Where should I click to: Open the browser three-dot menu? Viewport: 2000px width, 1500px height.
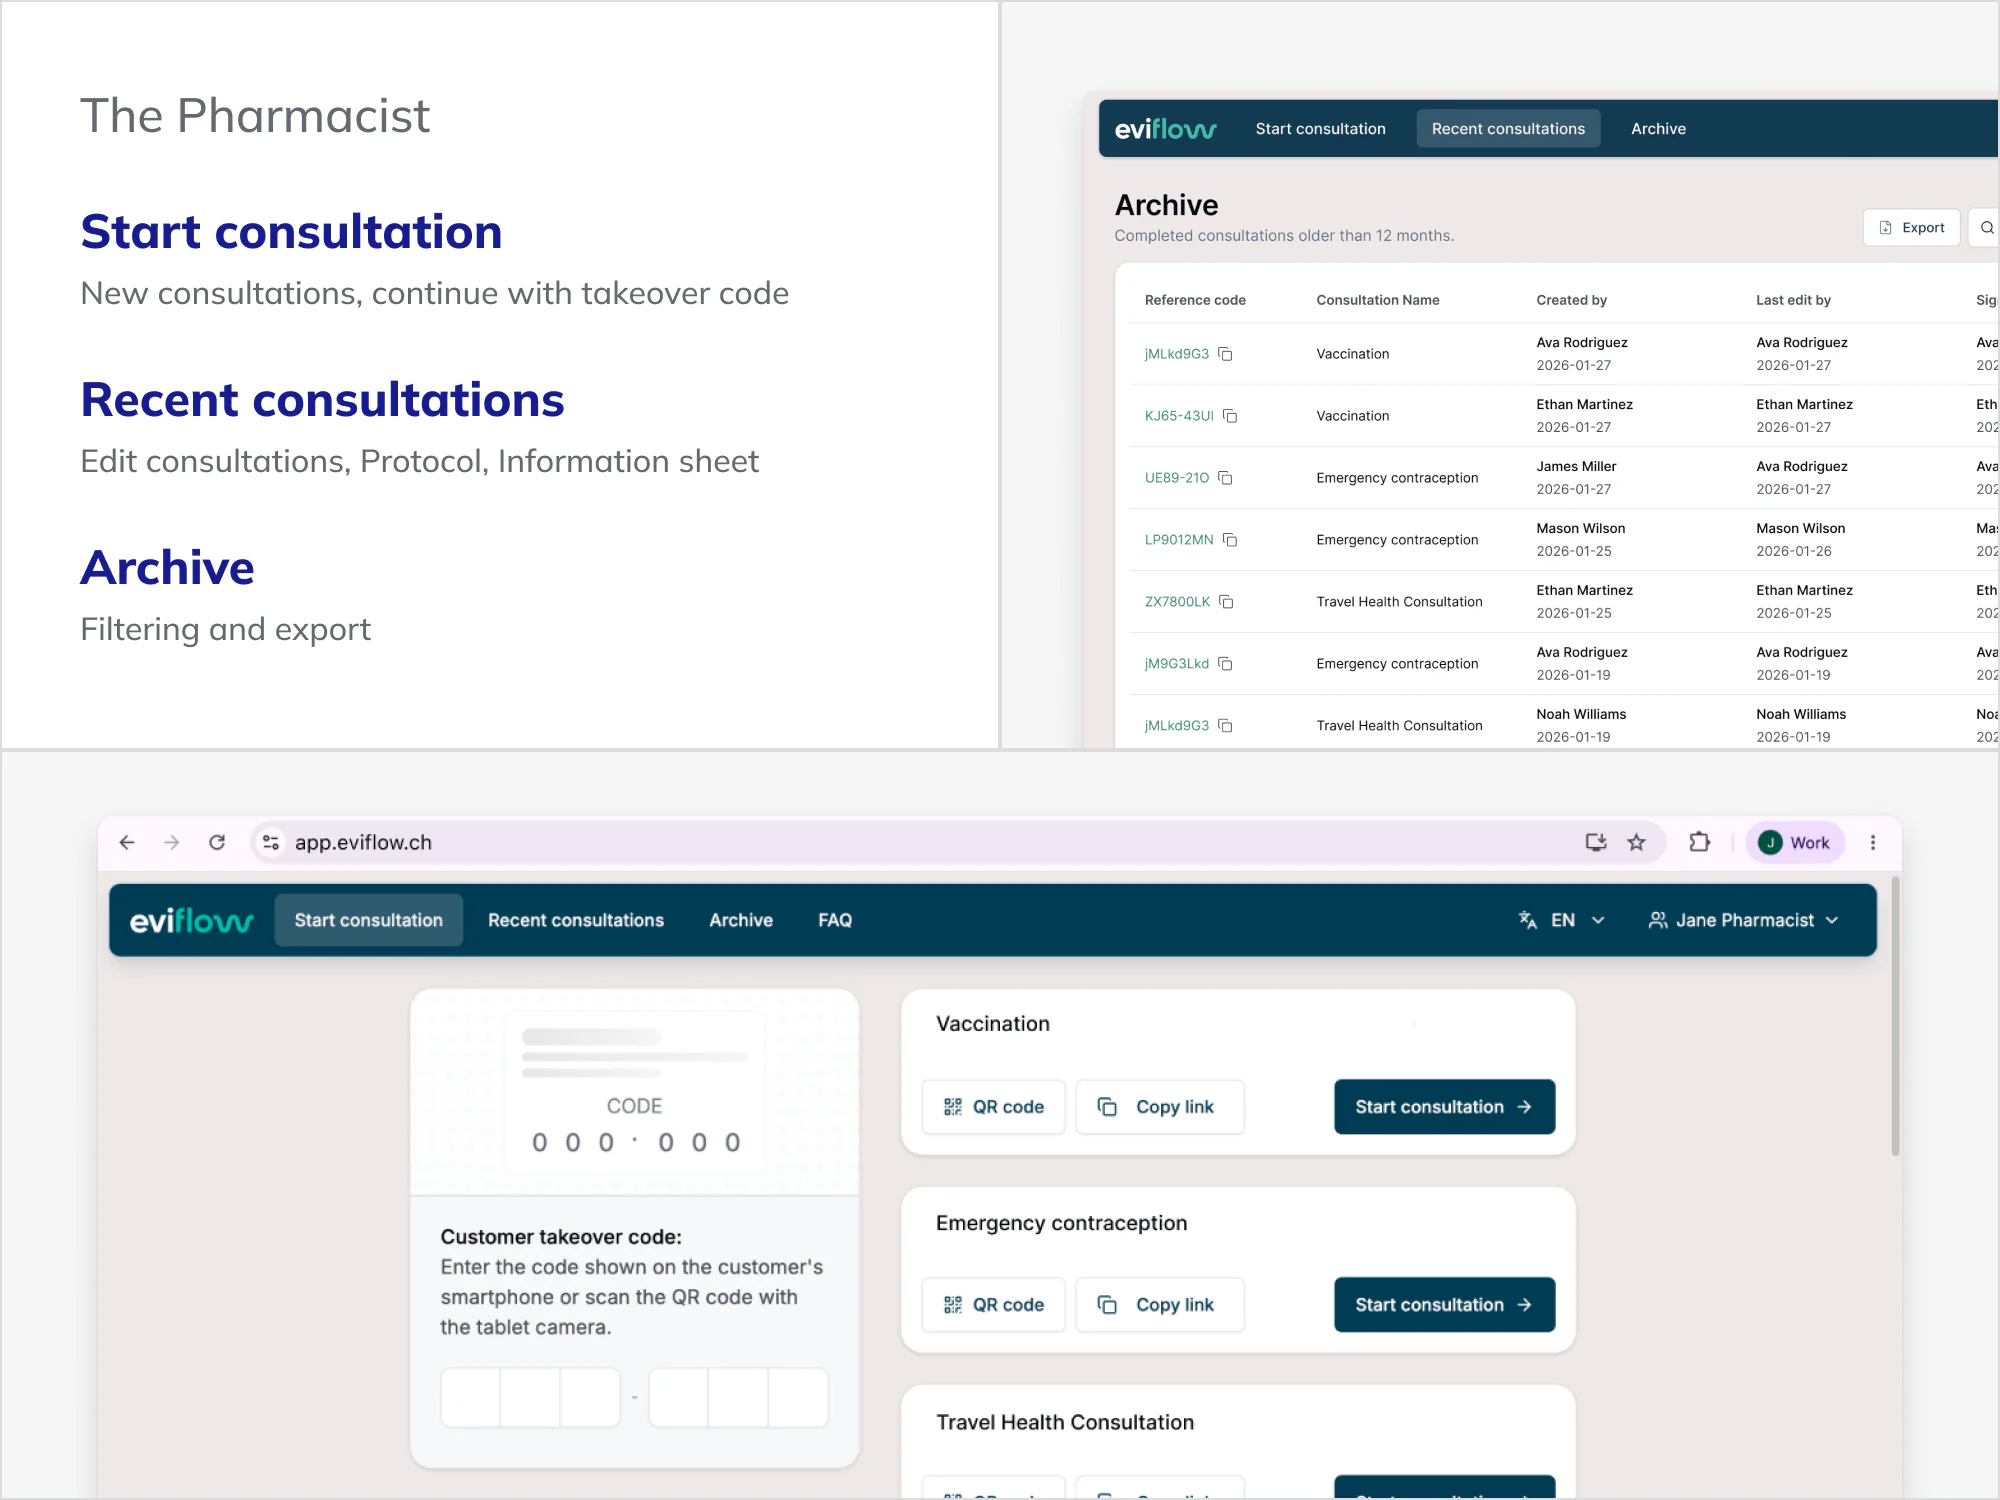coord(1873,842)
